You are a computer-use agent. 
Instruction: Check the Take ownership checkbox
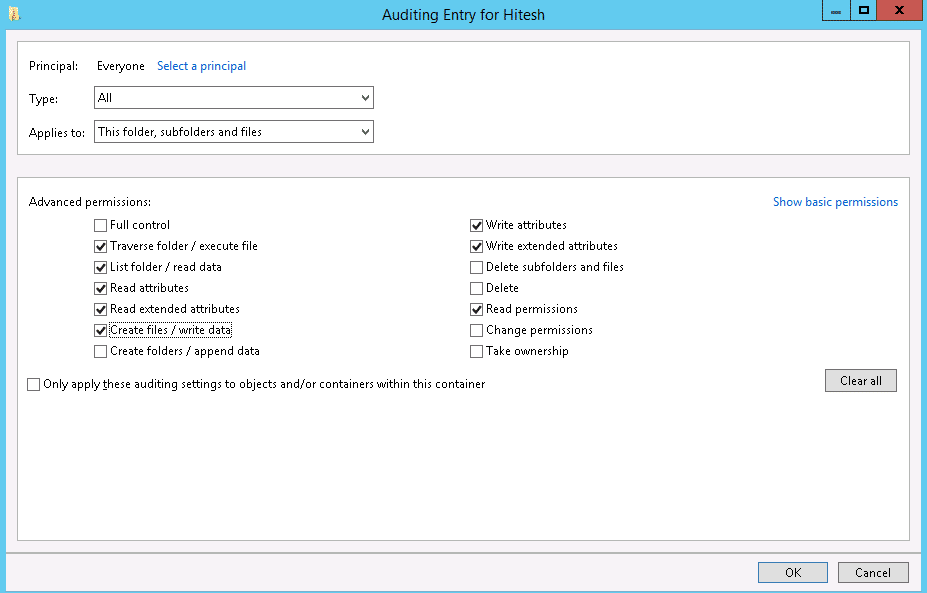477,351
